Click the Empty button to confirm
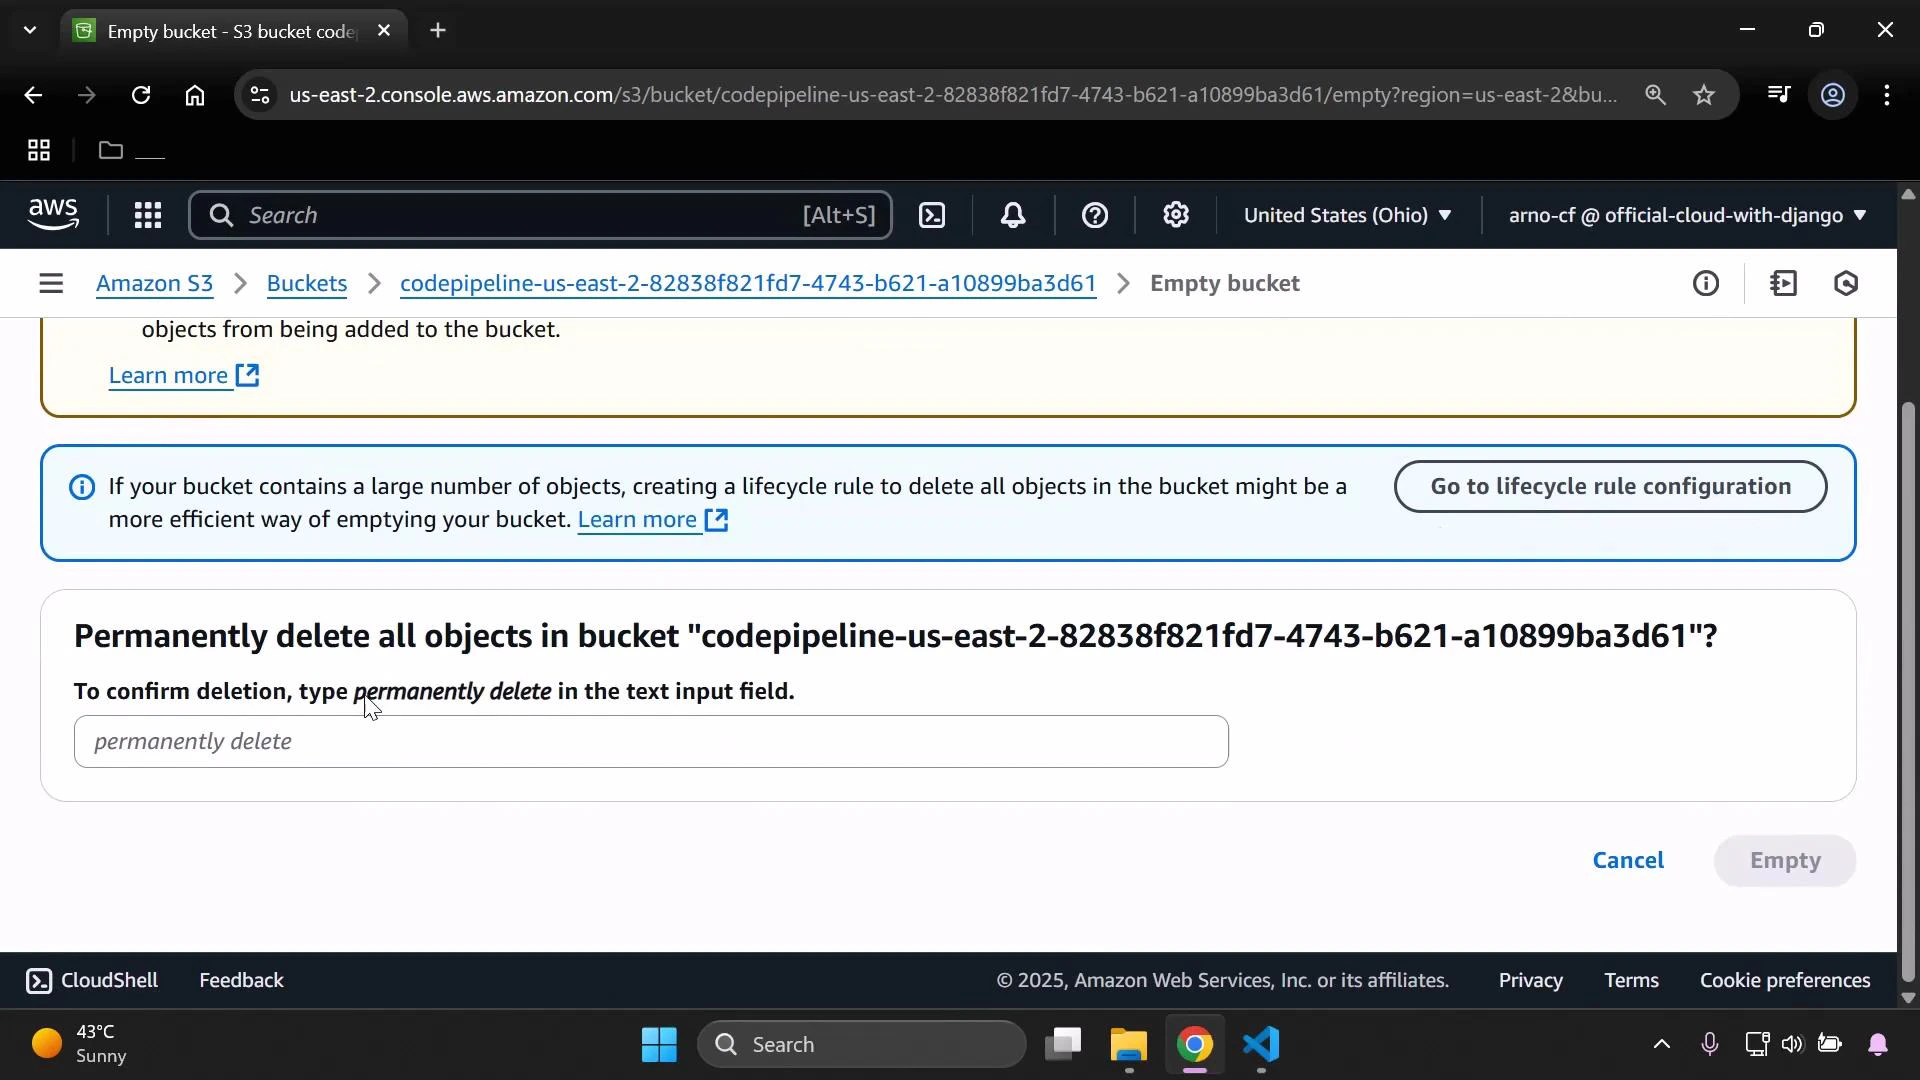 point(1785,860)
